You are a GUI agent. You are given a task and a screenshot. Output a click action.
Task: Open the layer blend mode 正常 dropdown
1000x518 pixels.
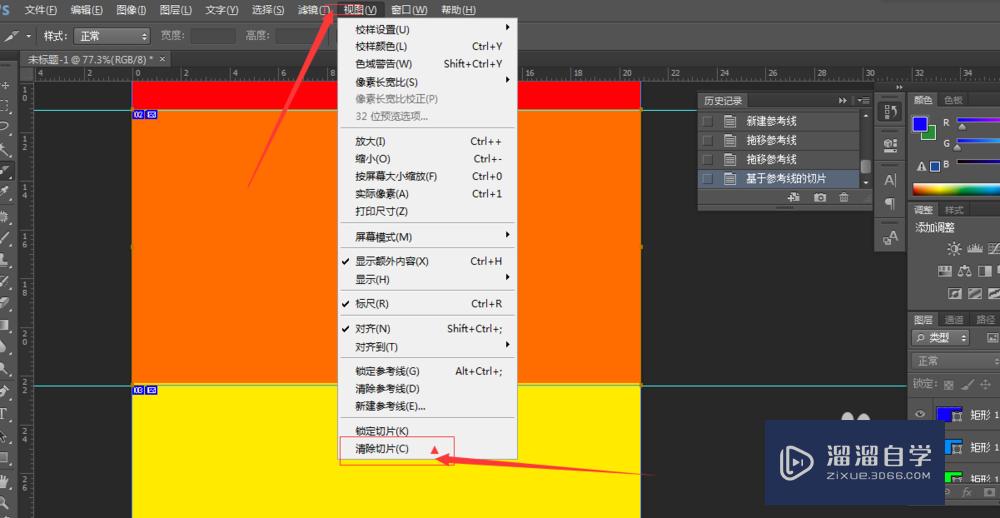pyautogui.click(x=955, y=361)
